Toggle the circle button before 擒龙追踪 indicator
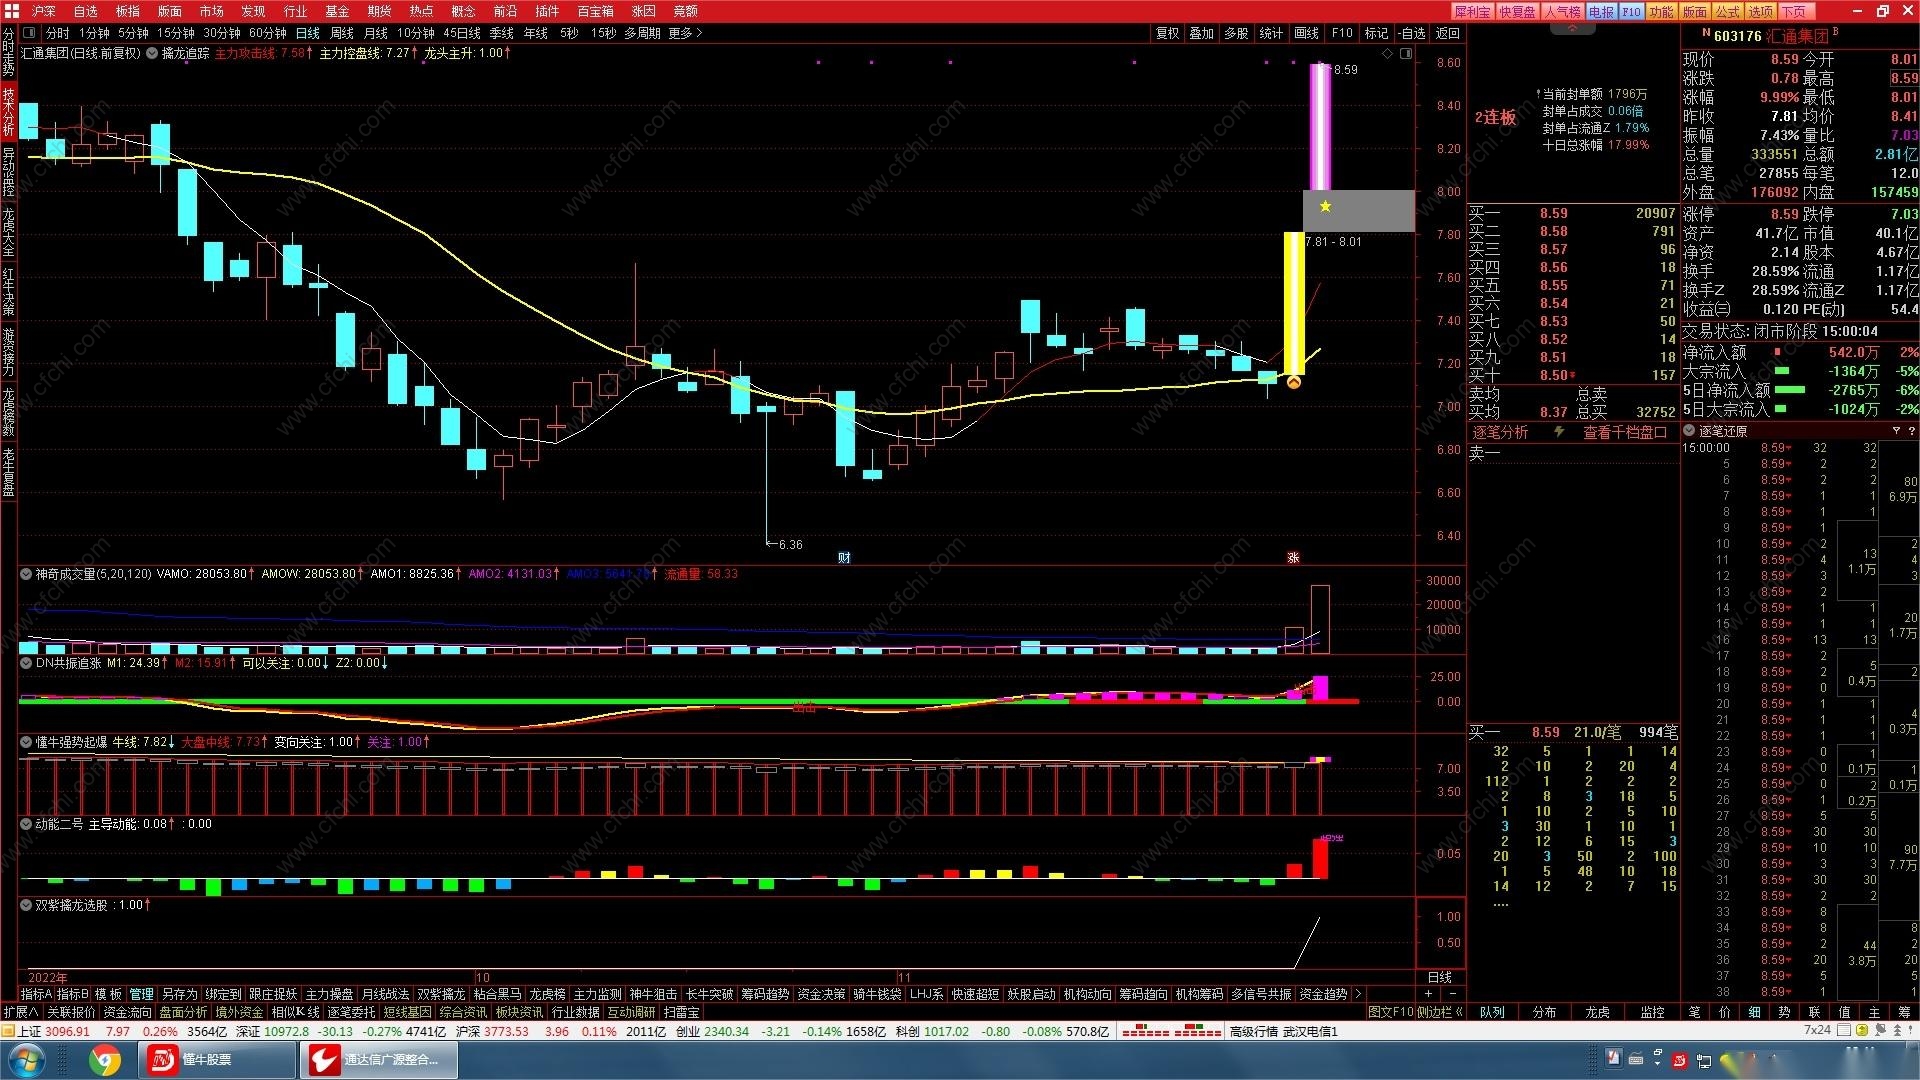This screenshot has width=1920, height=1080. point(152,54)
